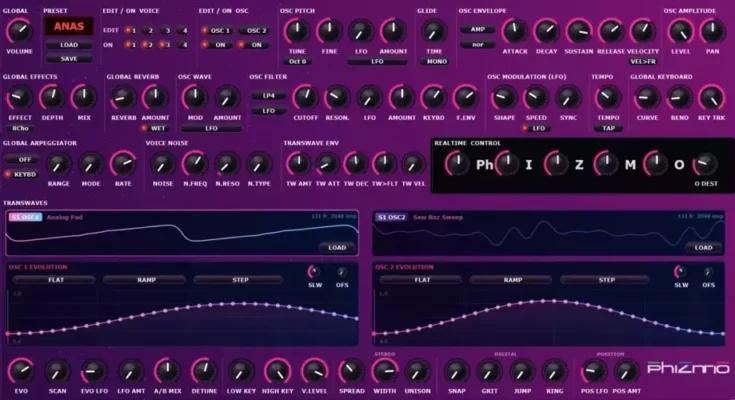Click the global VOLUME knob
735x400 pixels.
coord(19,31)
